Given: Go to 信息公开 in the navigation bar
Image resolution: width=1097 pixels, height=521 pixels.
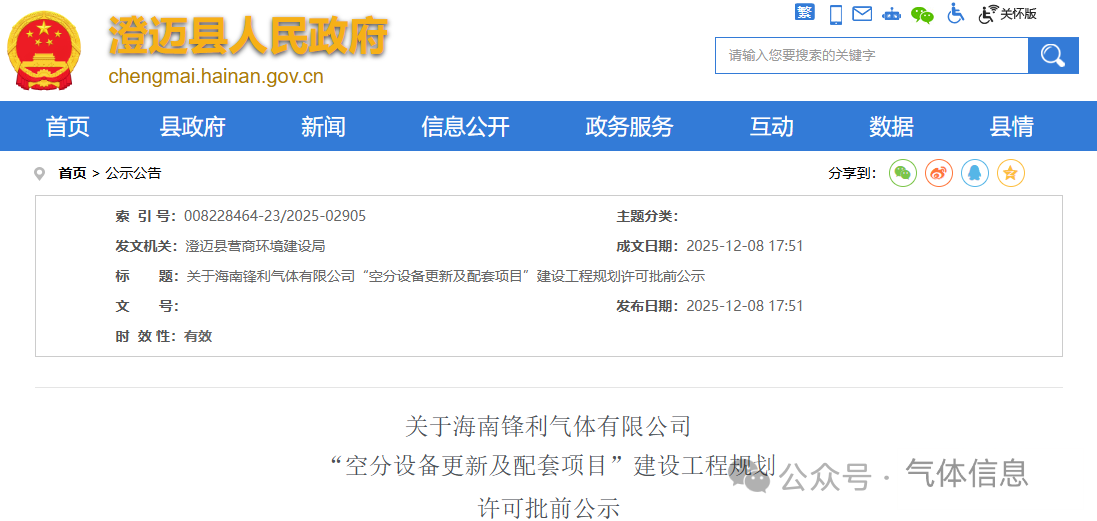Looking at the screenshot, I should click(x=465, y=127).
